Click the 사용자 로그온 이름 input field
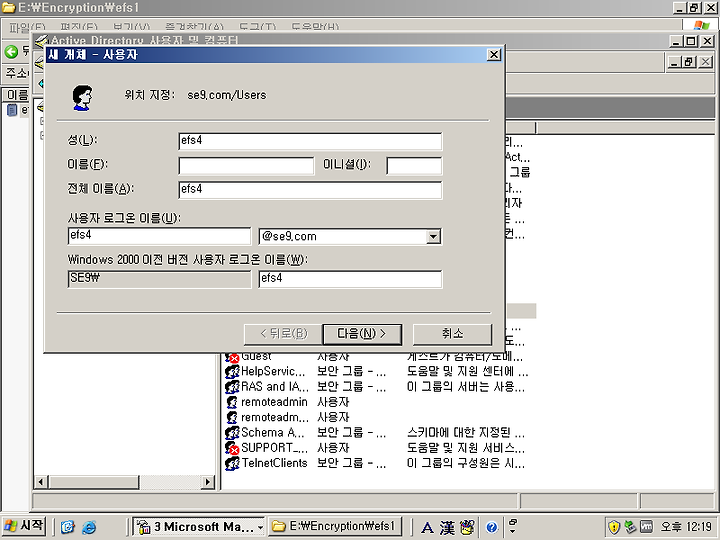The height and width of the screenshot is (540, 720). [159, 236]
